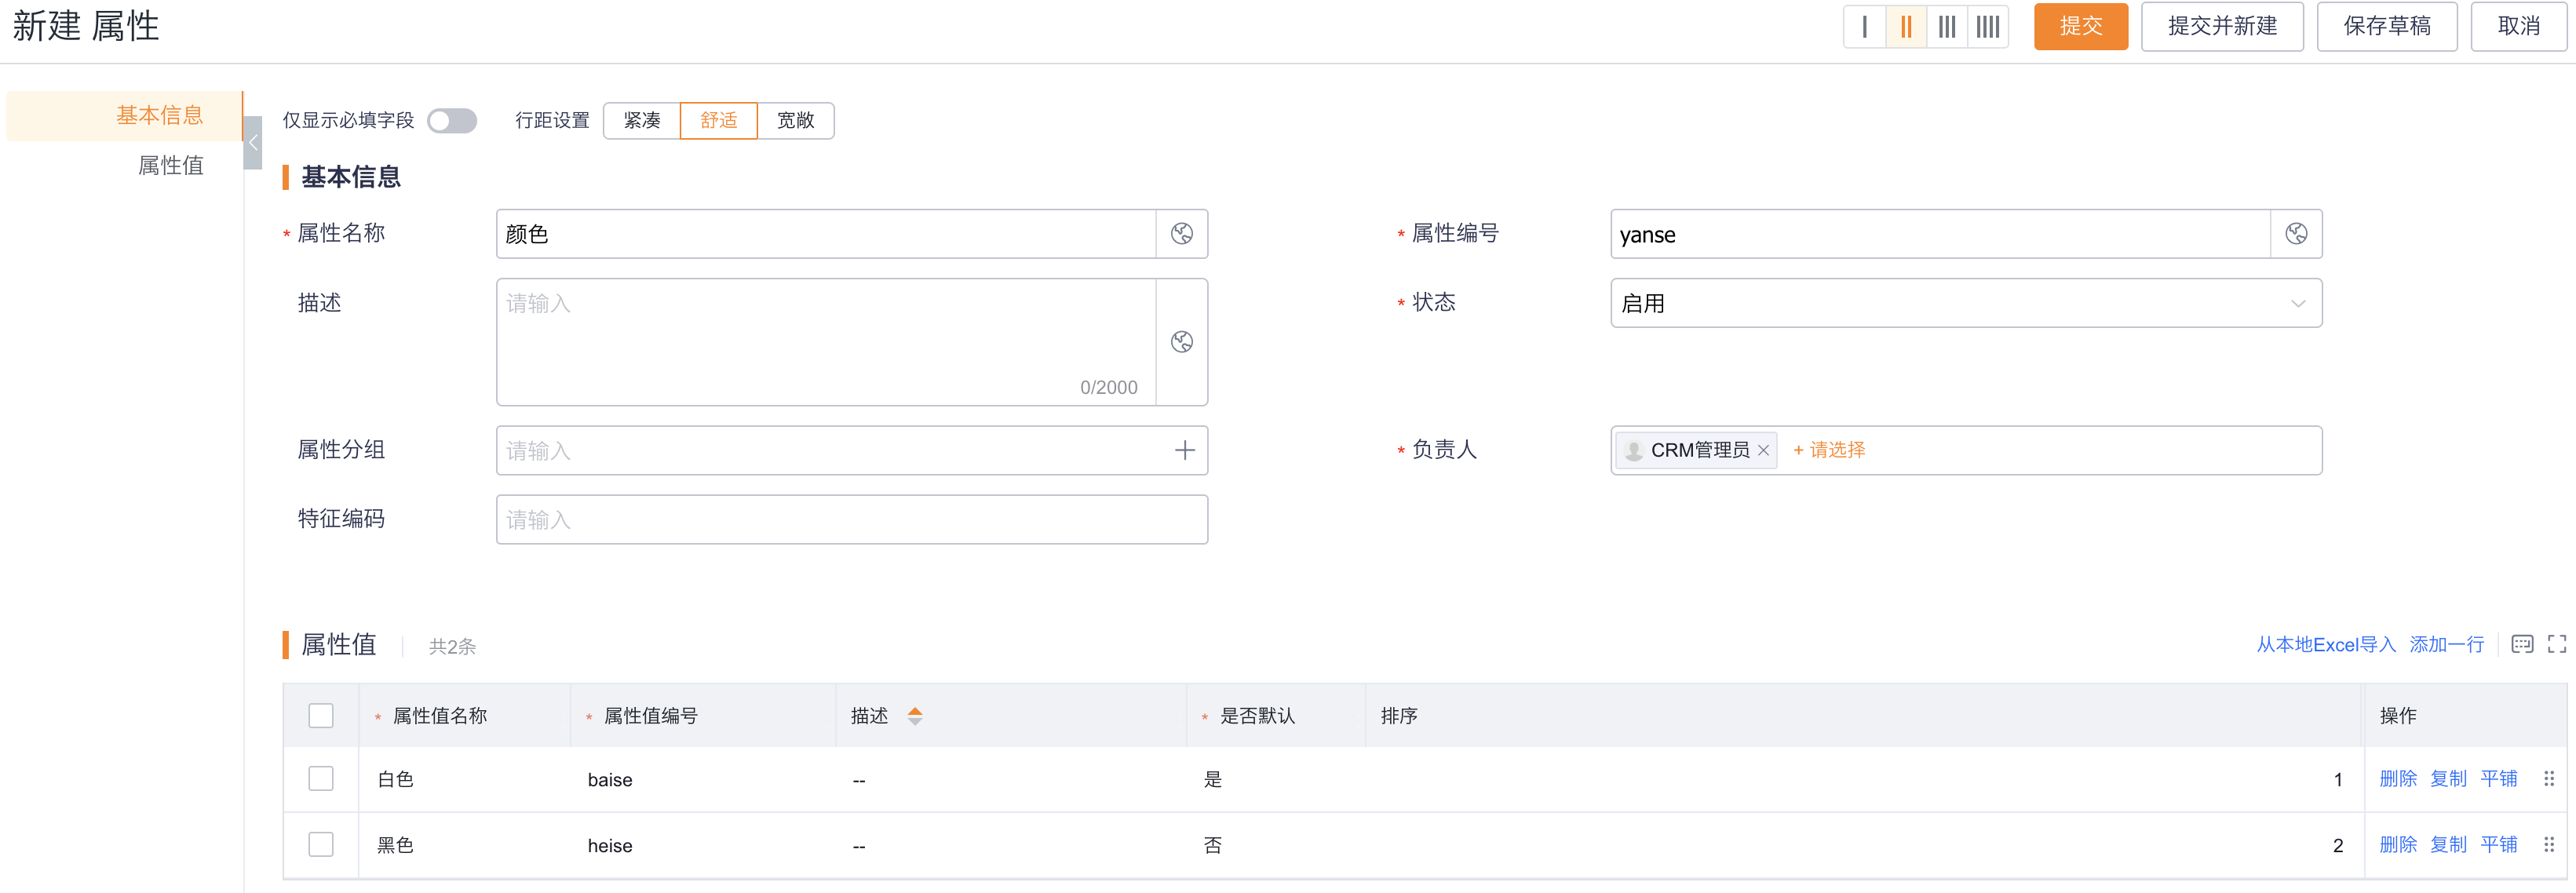Focus the 描述 textarea
Viewport: 2576px width, 893px height.
click(827, 342)
